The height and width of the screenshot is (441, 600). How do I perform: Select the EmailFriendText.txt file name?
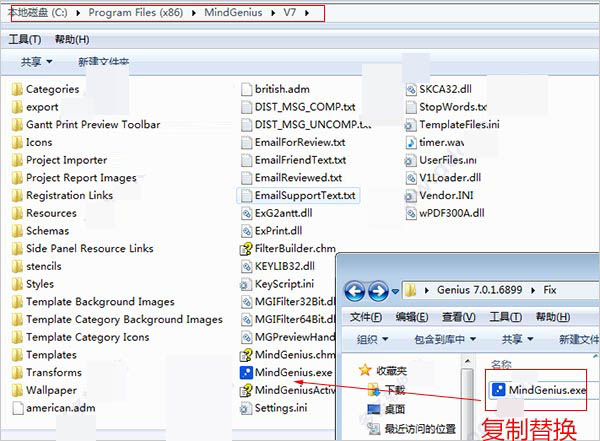tap(300, 160)
